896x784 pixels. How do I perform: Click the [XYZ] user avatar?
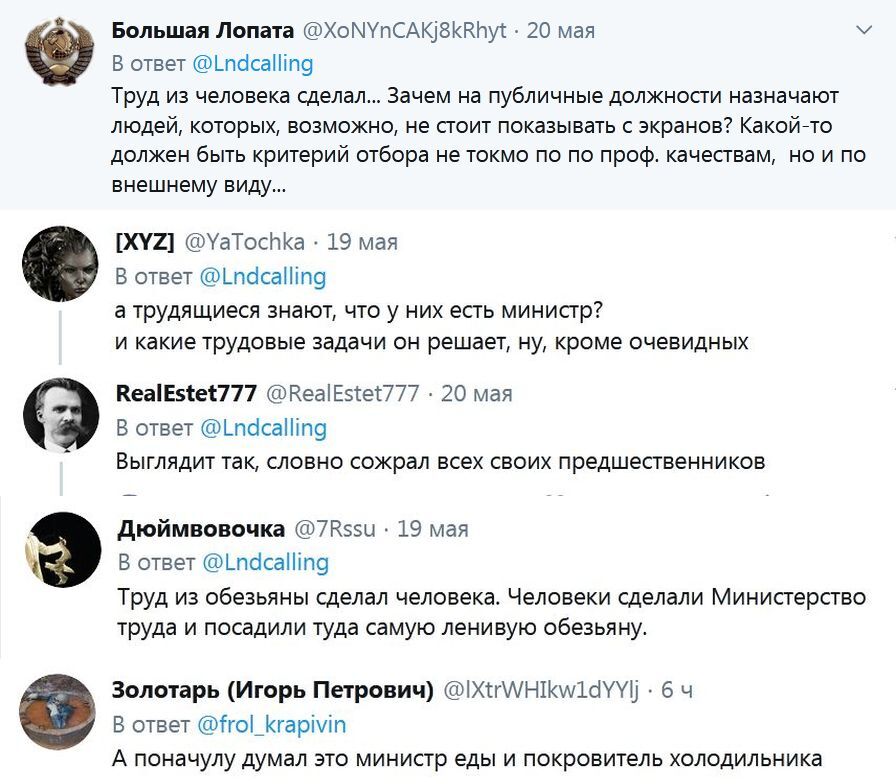tap(60, 263)
